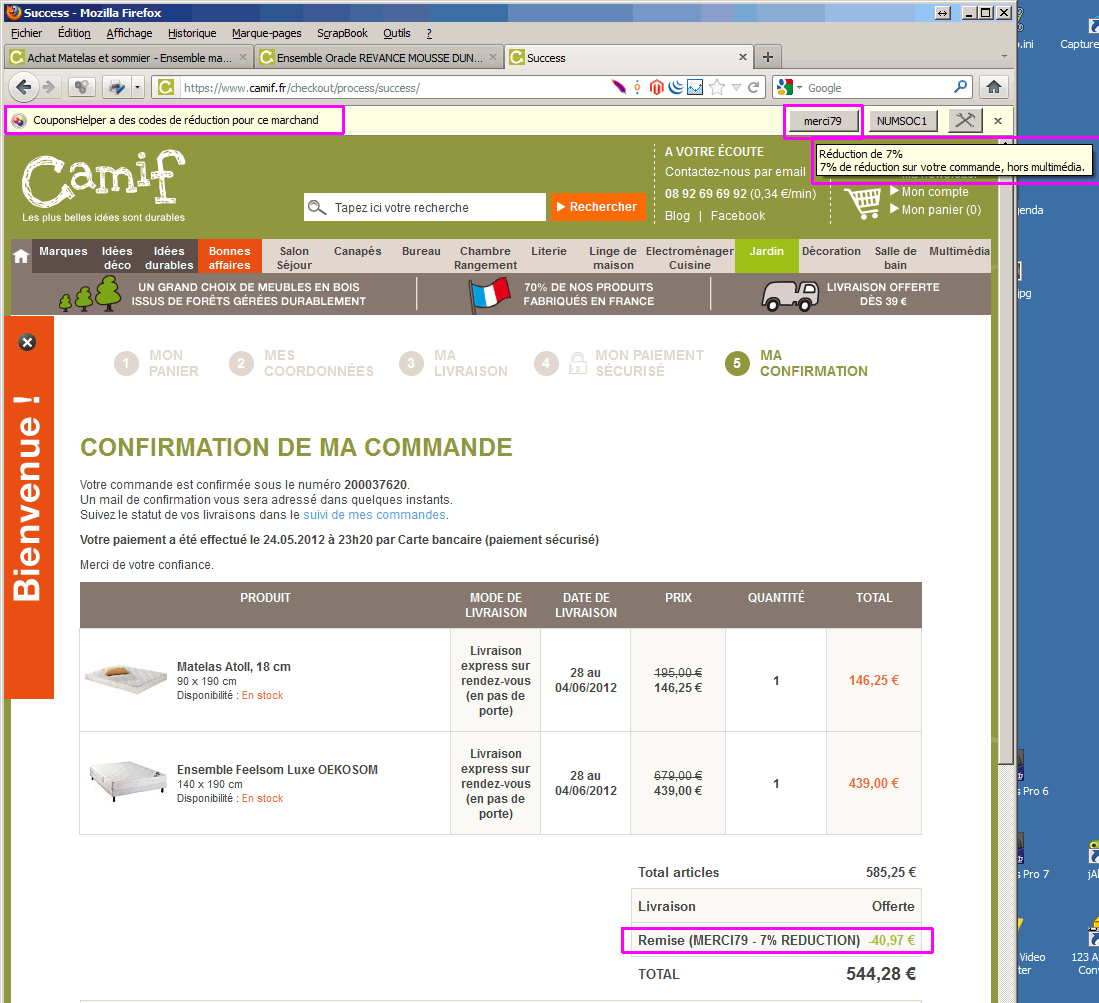This screenshot has width=1099, height=1003.
Task: Bookmark this page with the star icon
Action: (x=716, y=87)
